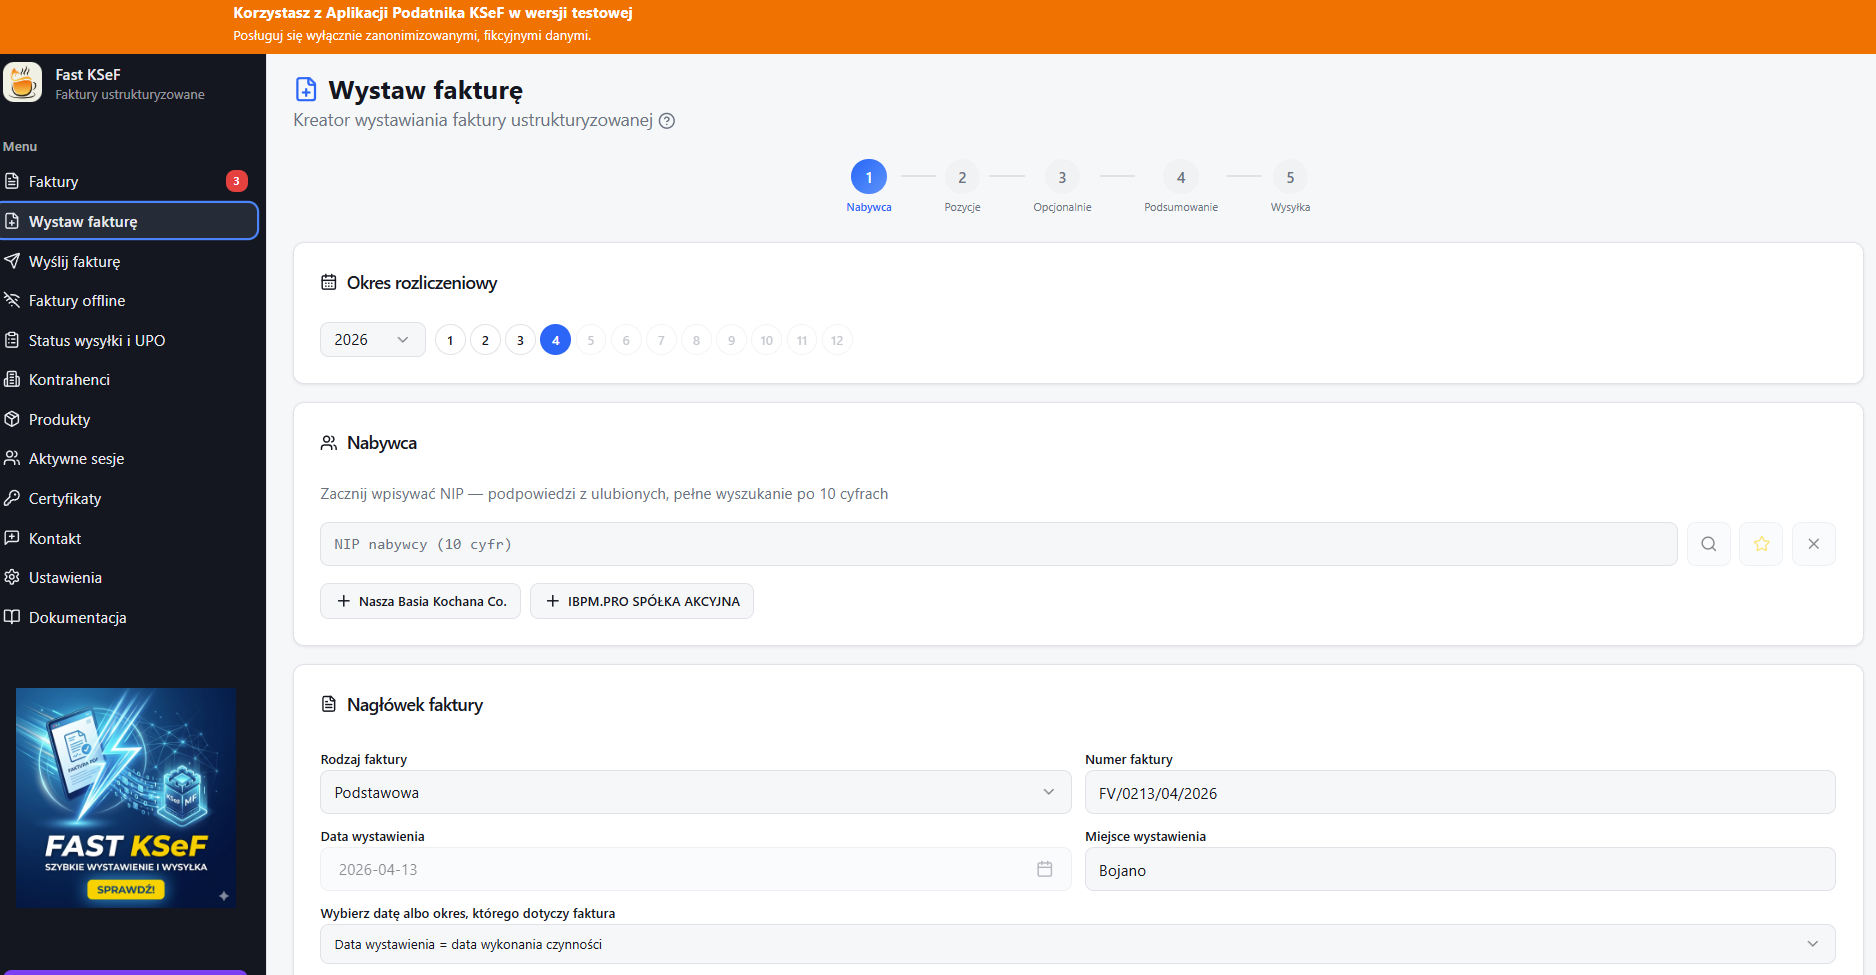This screenshot has height=975, width=1876.
Task: Expand the Rodzaj faktury dropdown
Action: 695,792
